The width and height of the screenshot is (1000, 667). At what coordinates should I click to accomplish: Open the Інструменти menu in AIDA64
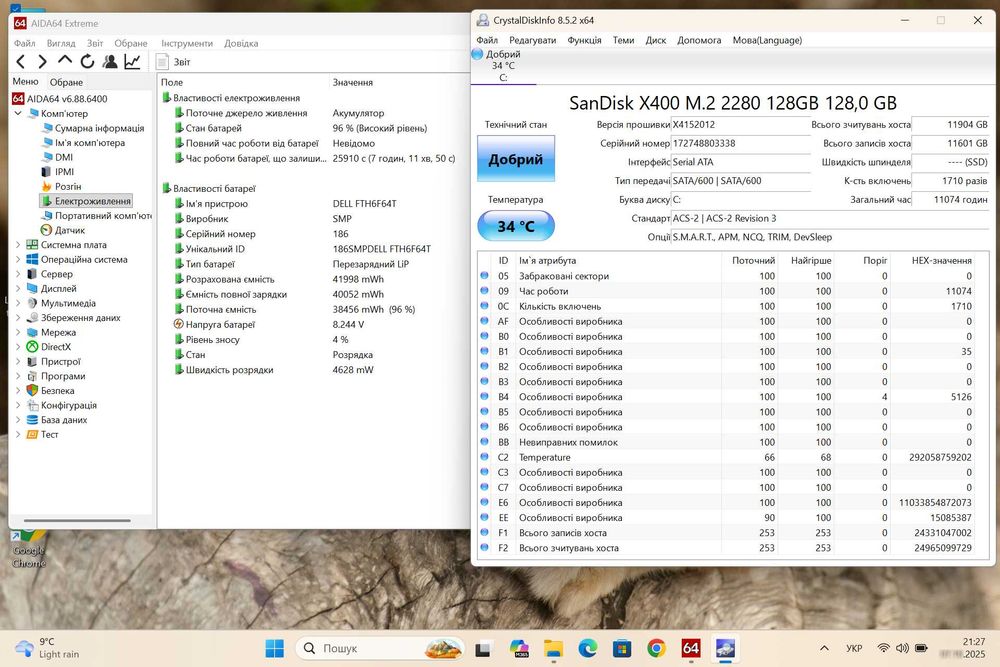click(x=187, y=43)
